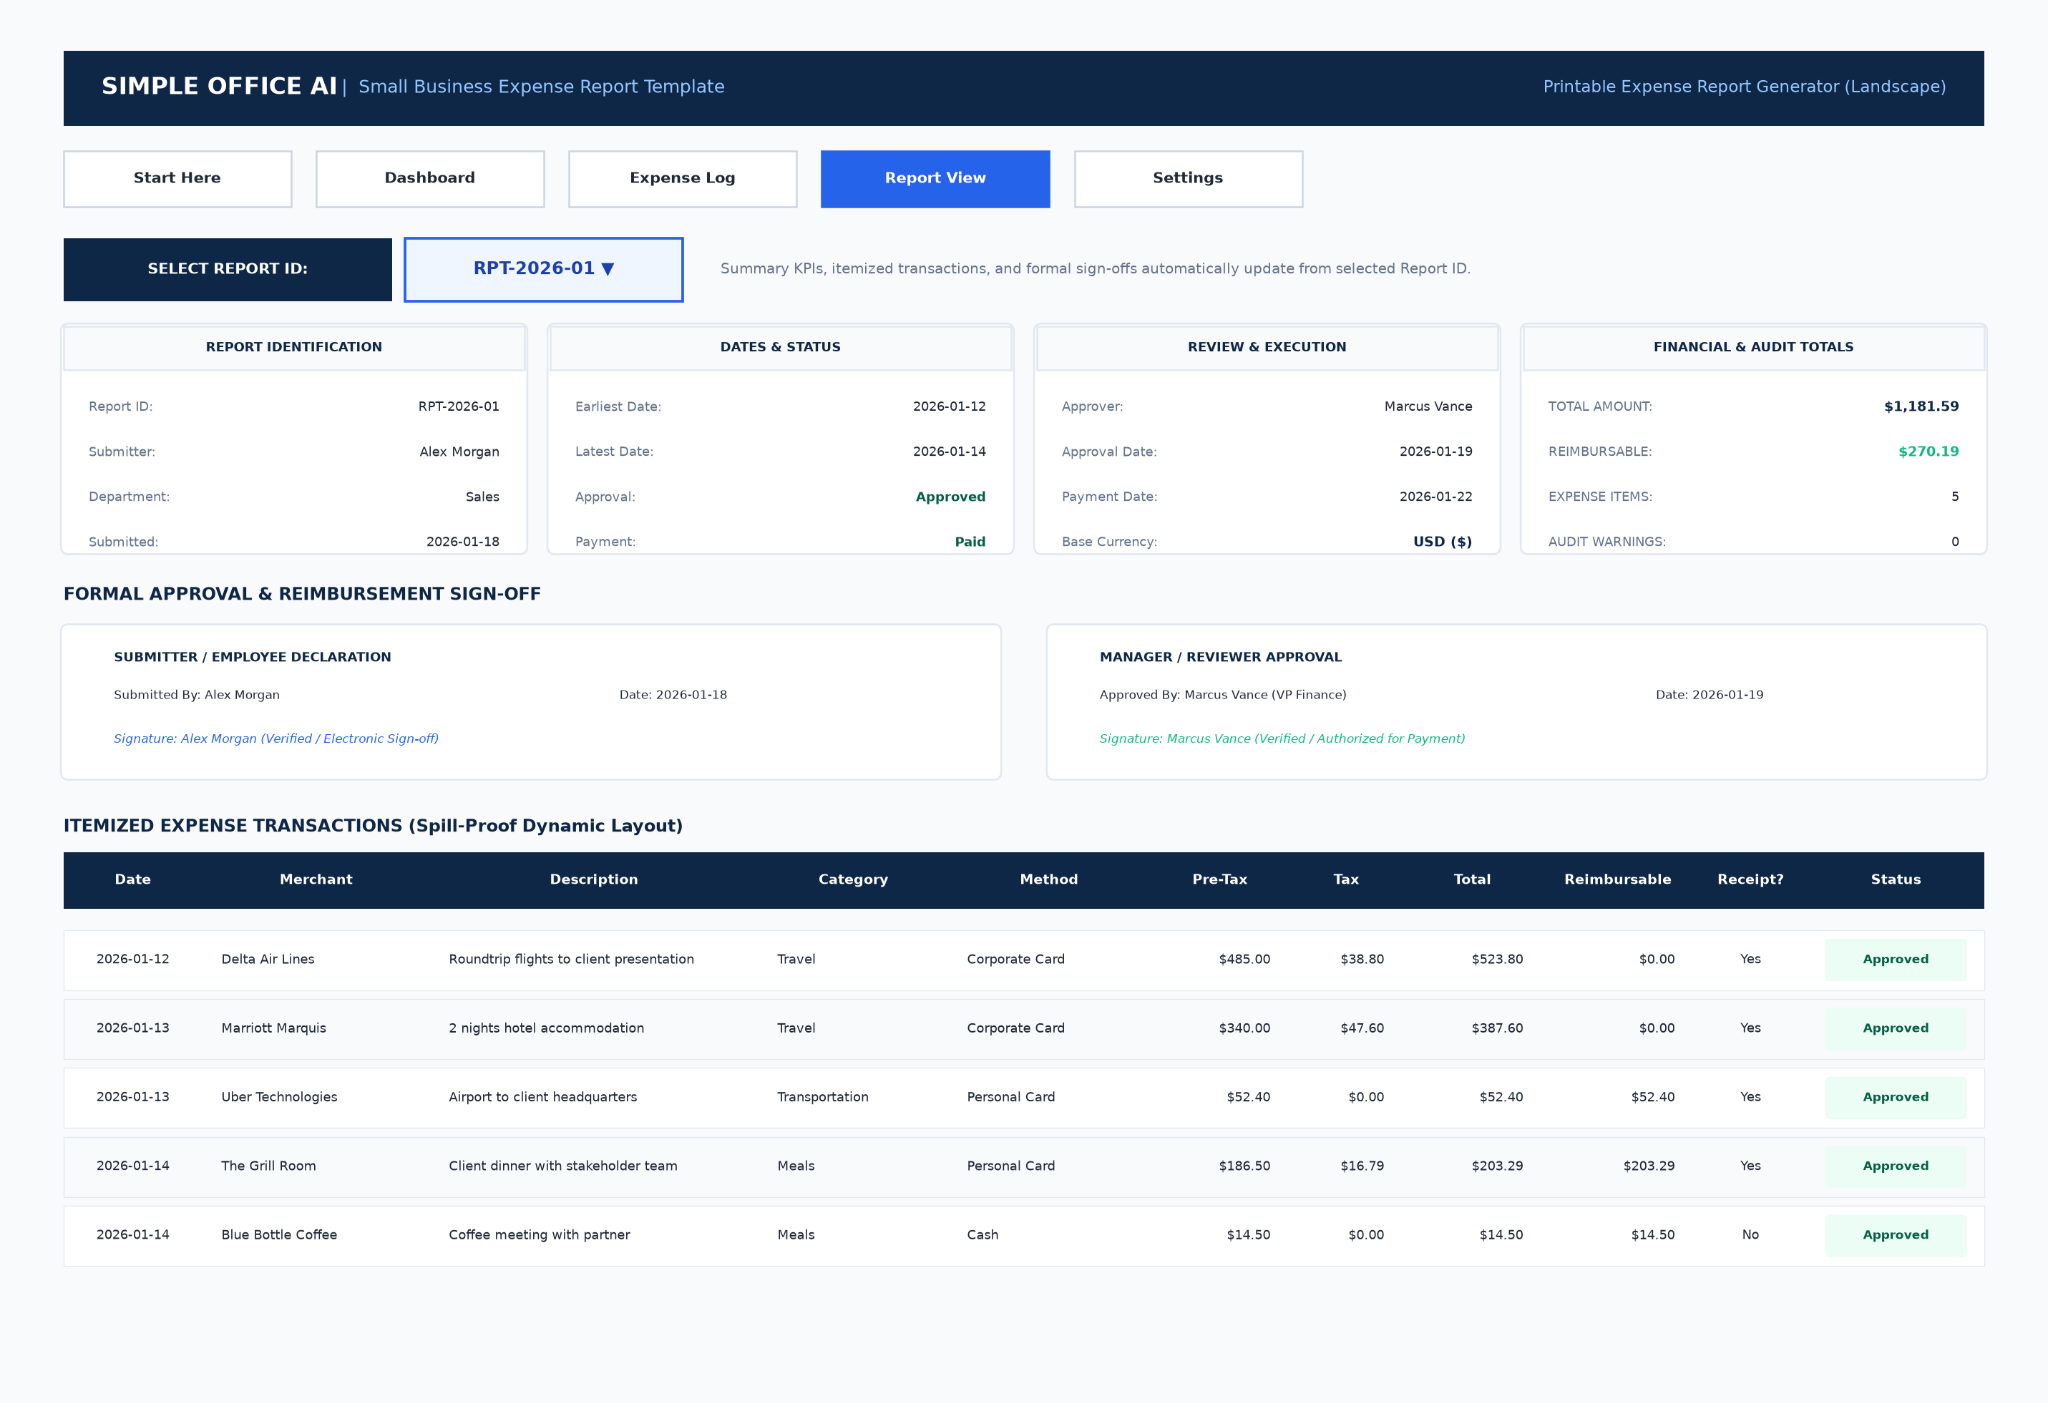Click Alex Morgan's electronic signature line
The image size is (2048, 1403).
[x=276, y=739]
